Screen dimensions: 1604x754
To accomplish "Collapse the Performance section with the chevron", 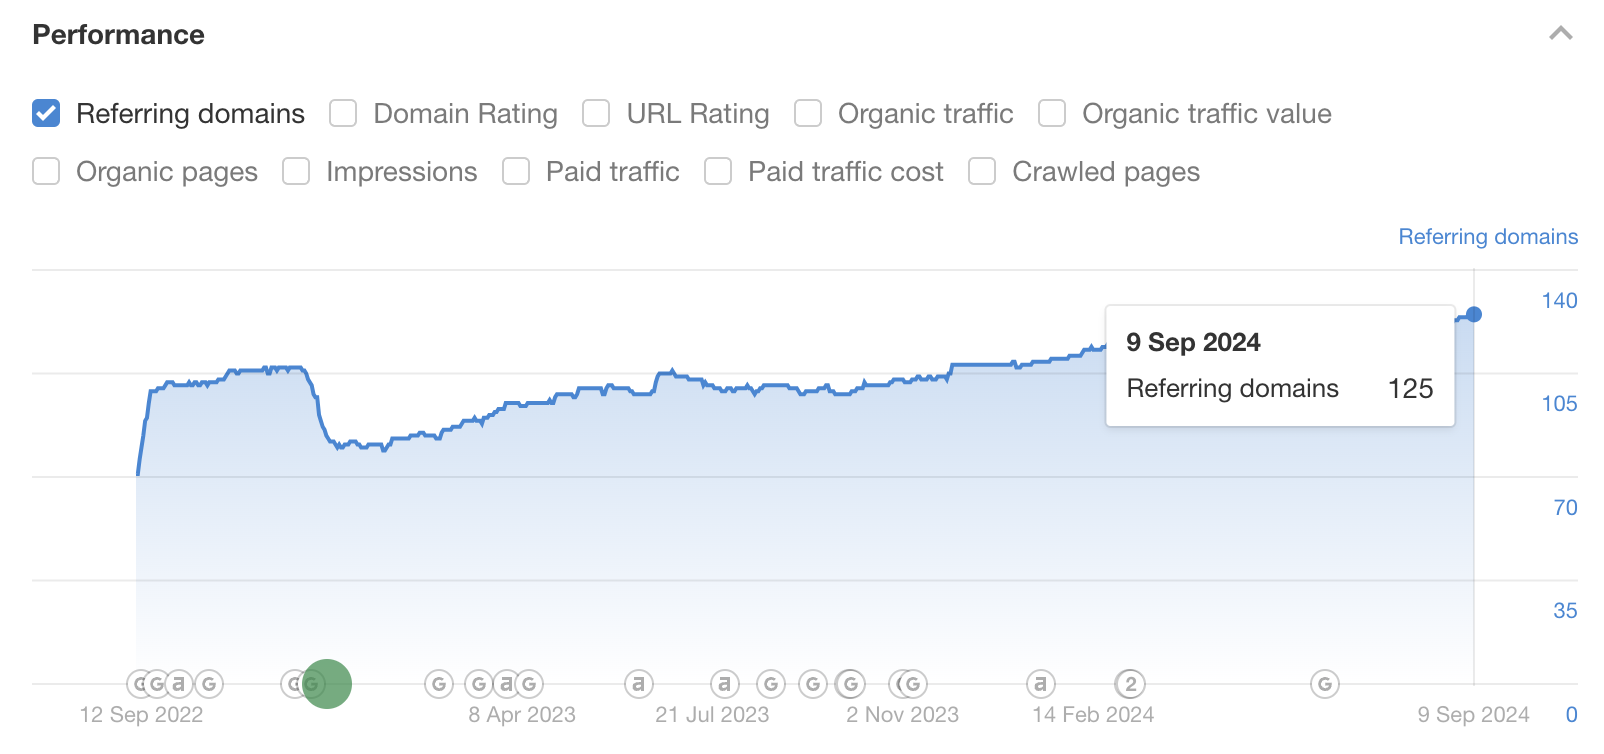I will pos(1561,34).
